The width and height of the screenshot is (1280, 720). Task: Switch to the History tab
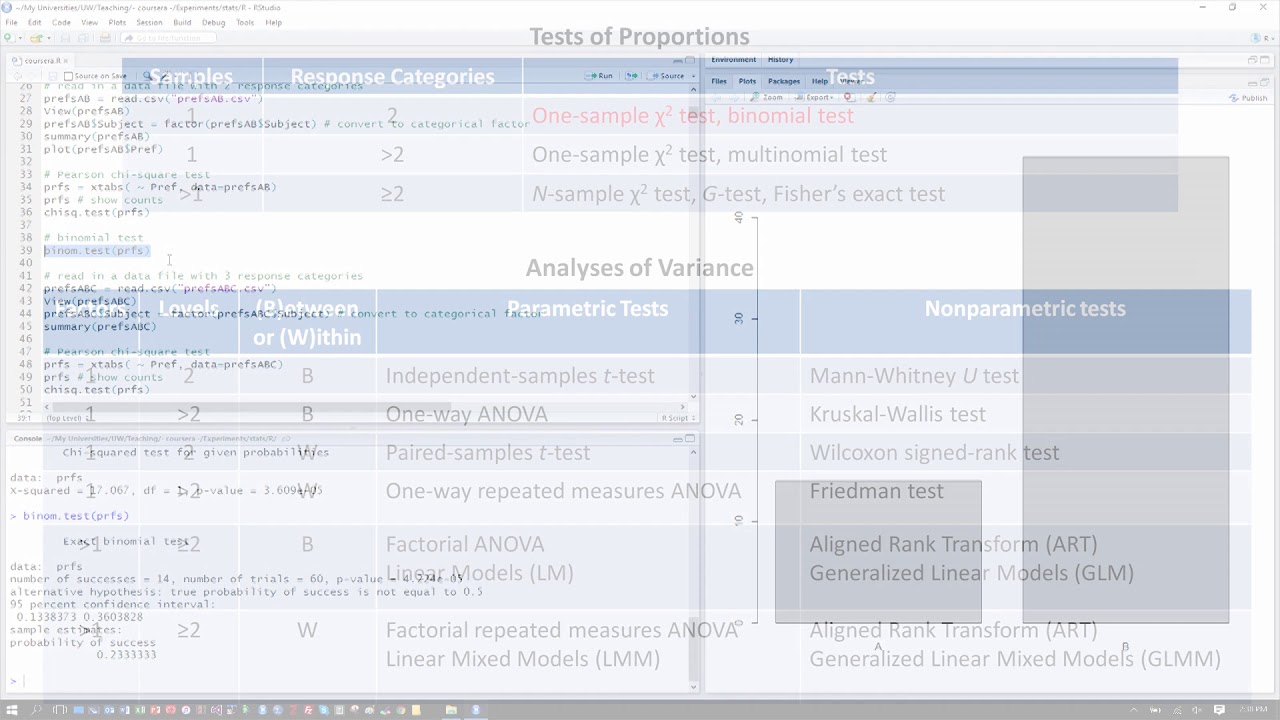coord(780,60)
